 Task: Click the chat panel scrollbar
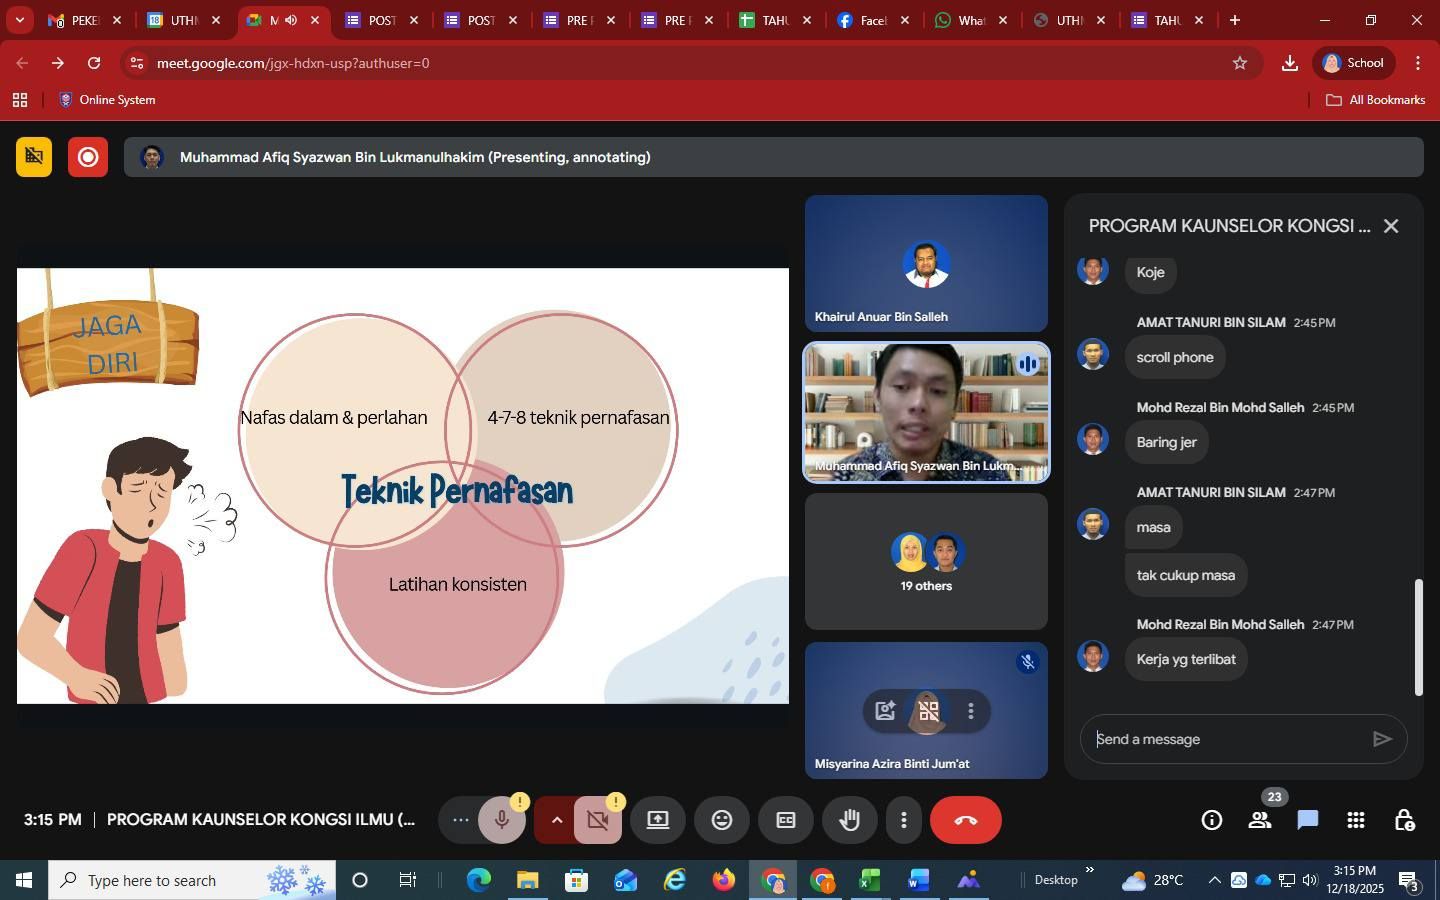pyautogui.click(x=1418, y=636)
